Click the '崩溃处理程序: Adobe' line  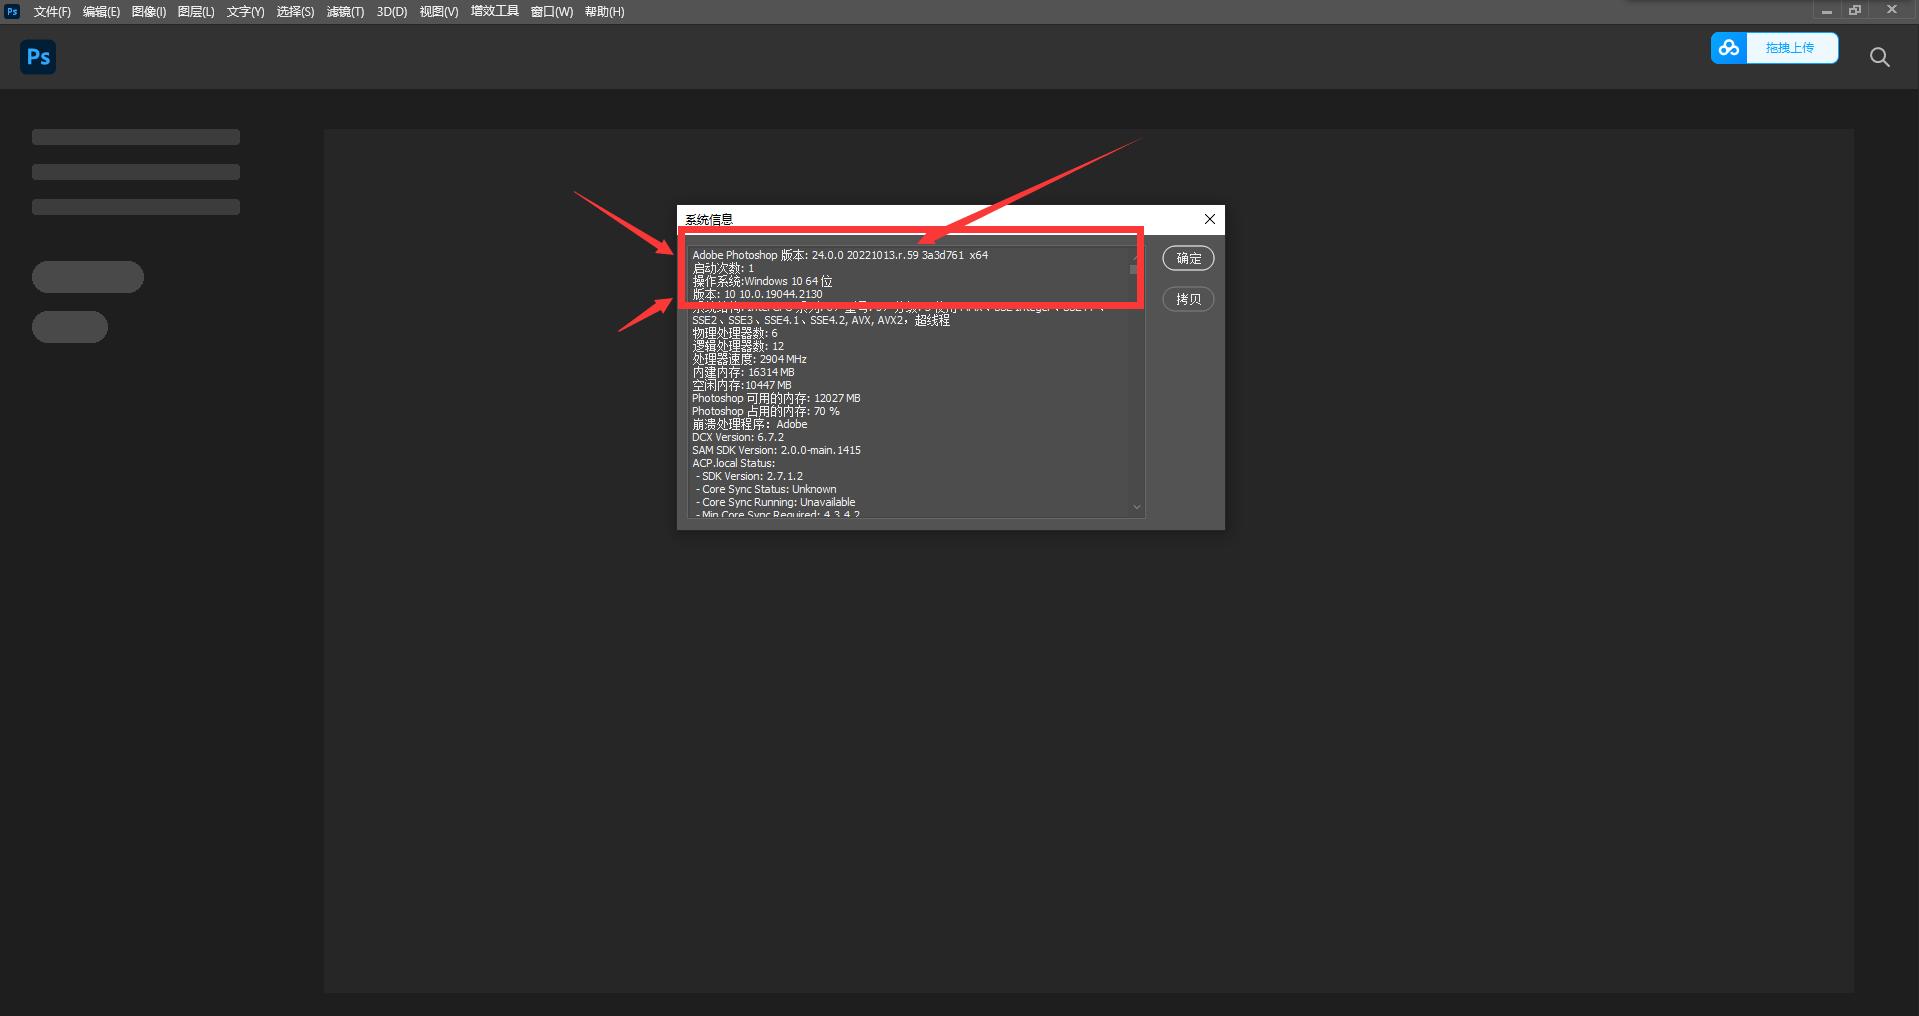(x=750, y=424)
